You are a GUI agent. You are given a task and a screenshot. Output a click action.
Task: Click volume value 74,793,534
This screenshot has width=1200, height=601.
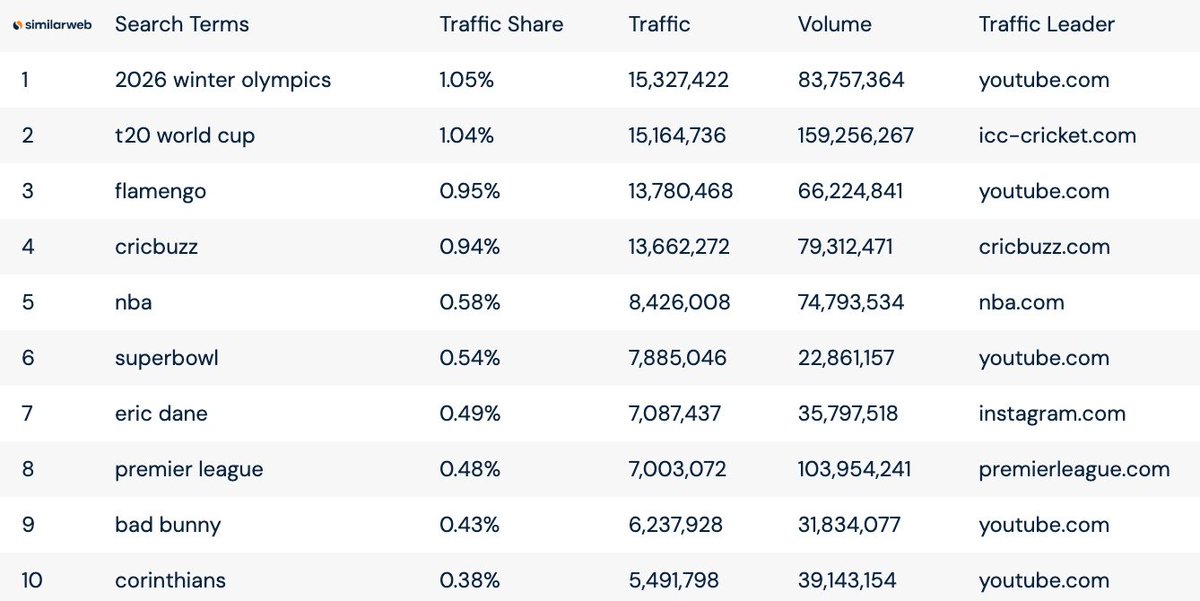851,302
